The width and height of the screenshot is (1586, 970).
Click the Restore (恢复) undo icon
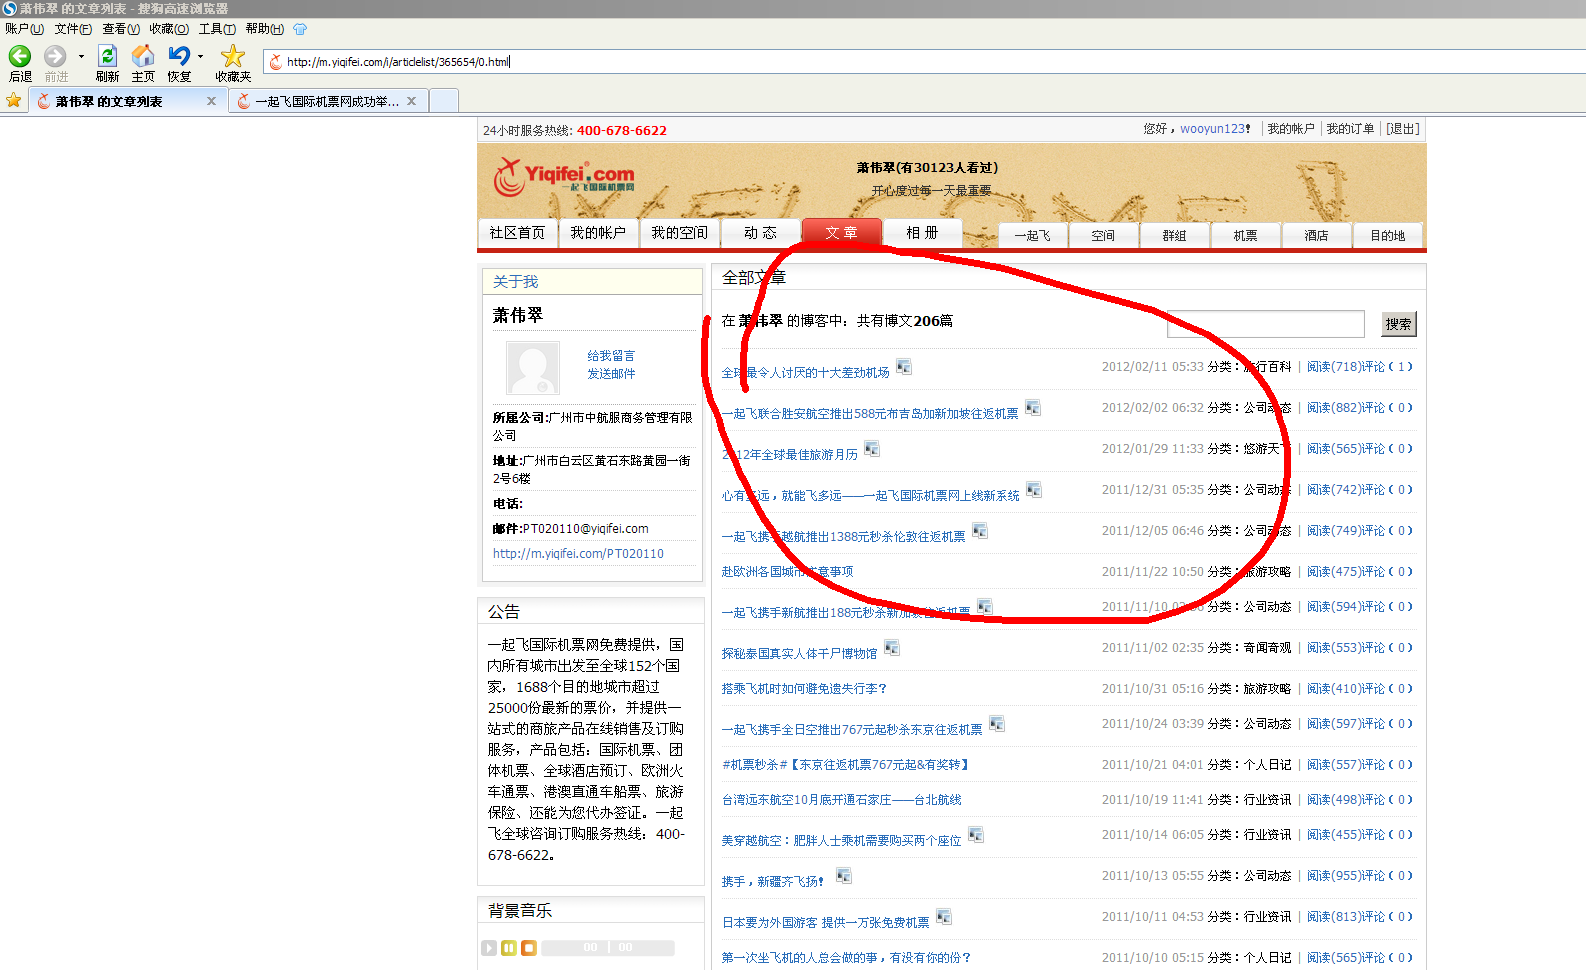click(x=179, y=56)
